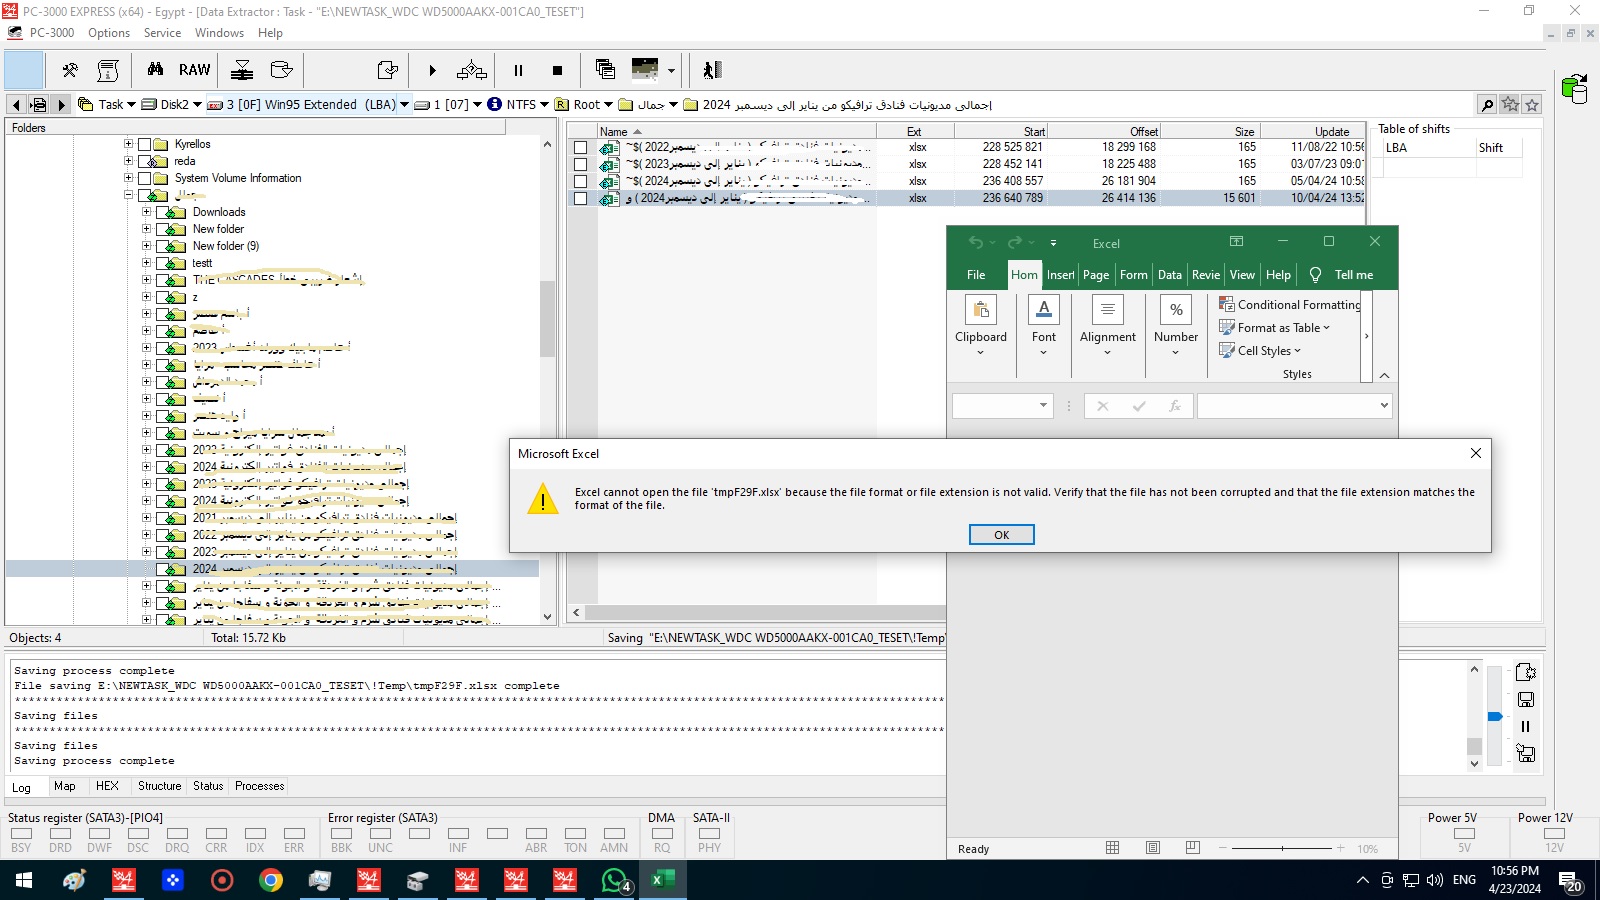Check the testt folder checkbox

[x=162, y=263]
